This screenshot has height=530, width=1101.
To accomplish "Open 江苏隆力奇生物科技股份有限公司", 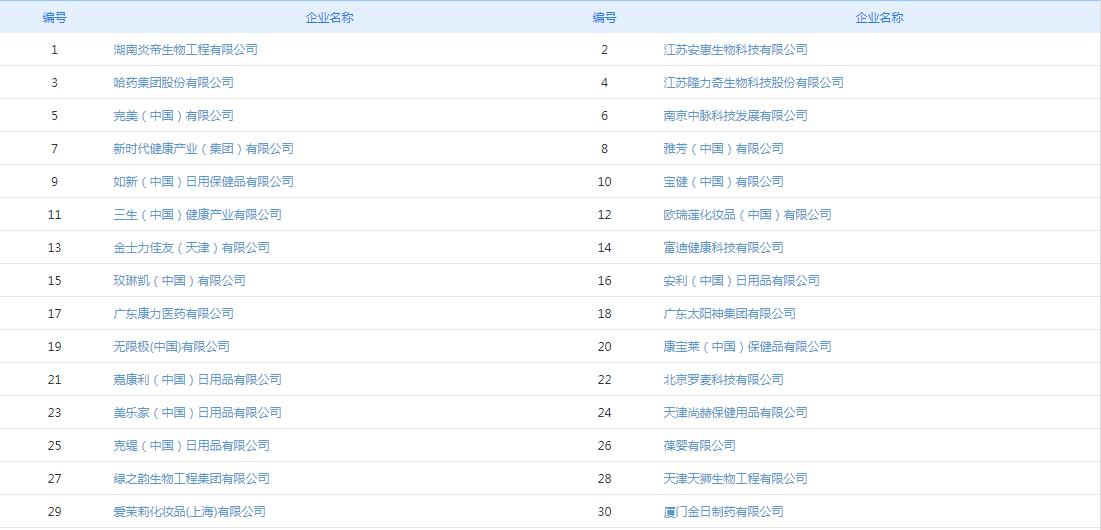I will [753, 83].
